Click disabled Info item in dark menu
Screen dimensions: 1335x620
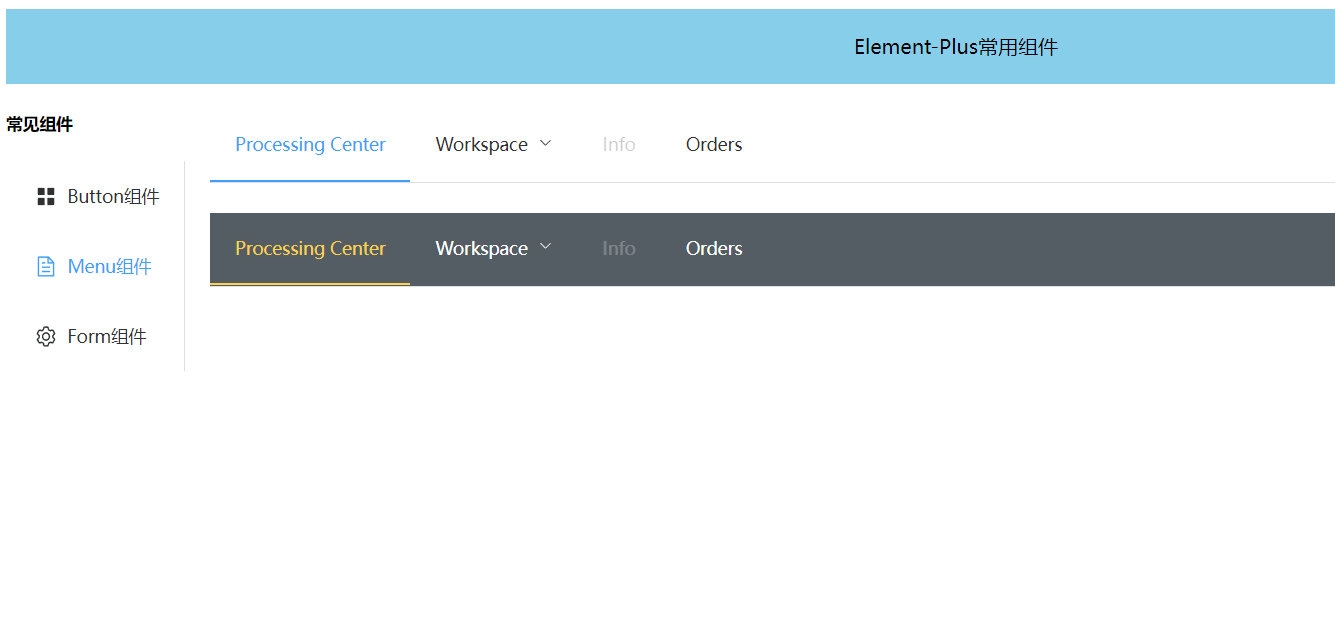(619, 248)
